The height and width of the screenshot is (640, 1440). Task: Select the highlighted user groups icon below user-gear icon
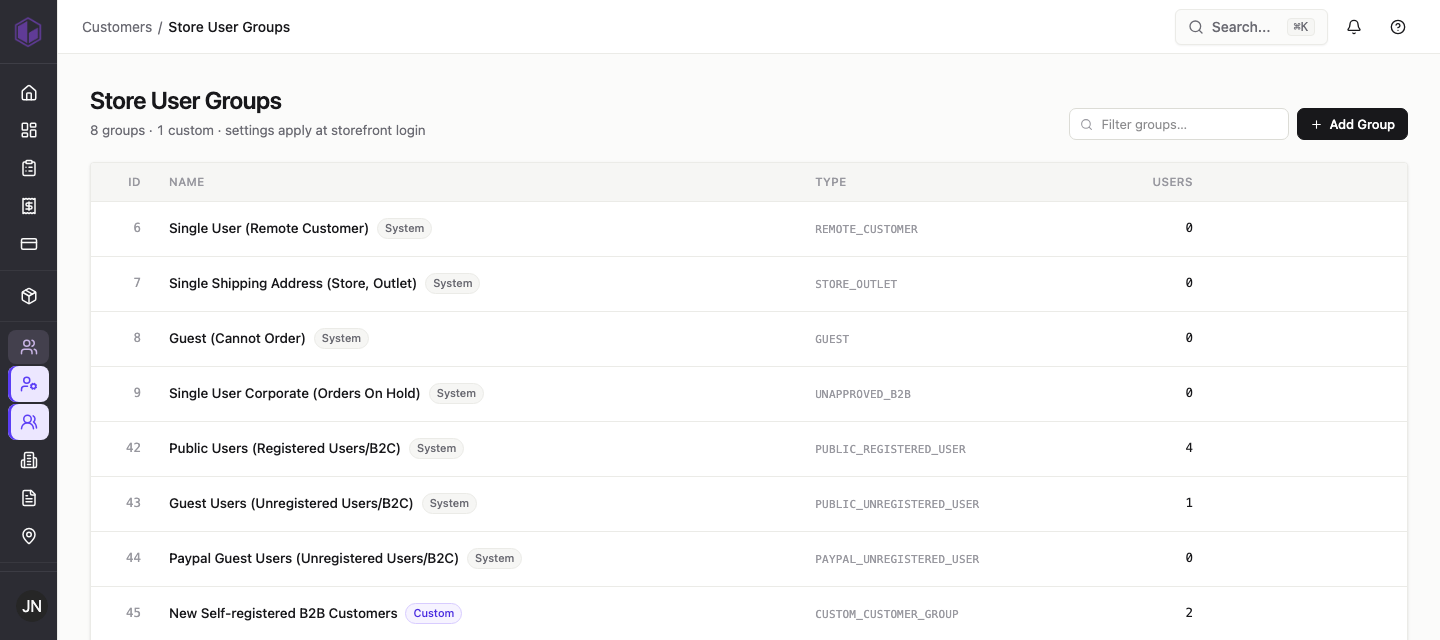29,422
